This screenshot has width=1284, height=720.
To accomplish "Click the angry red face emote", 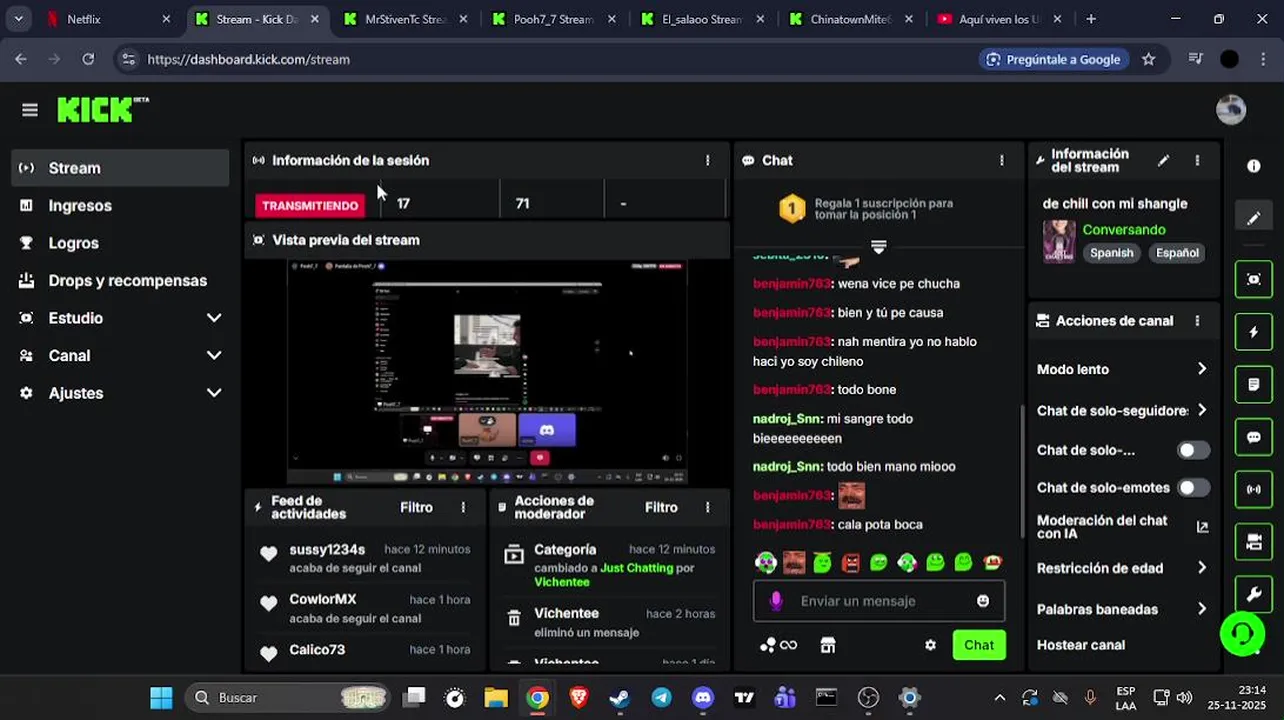I will click(x=850, y=563).
